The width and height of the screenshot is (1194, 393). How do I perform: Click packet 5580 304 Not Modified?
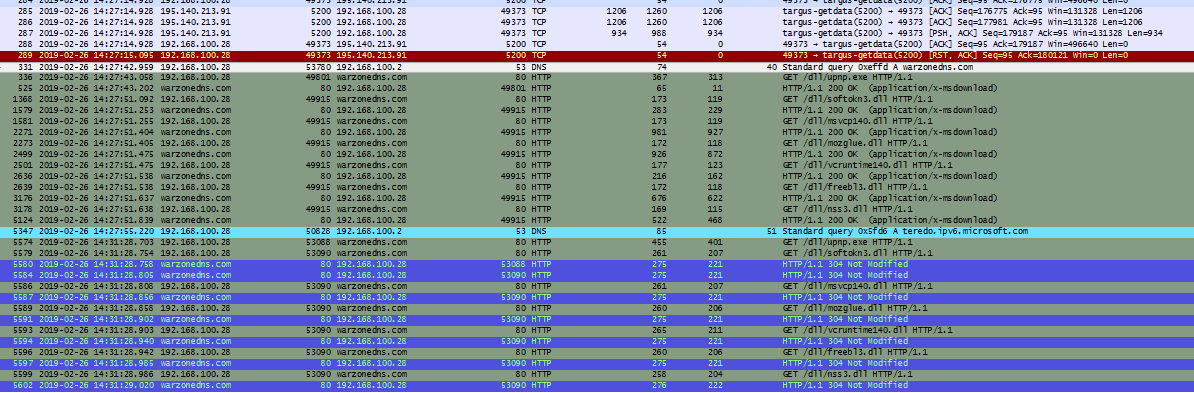pos(597,264)
